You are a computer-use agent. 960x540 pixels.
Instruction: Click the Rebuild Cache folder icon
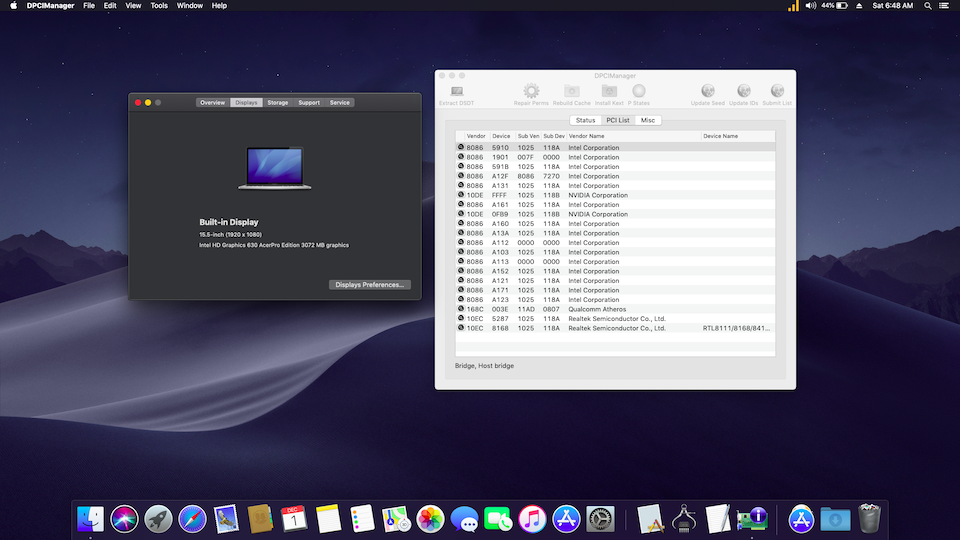pos(572,92)
